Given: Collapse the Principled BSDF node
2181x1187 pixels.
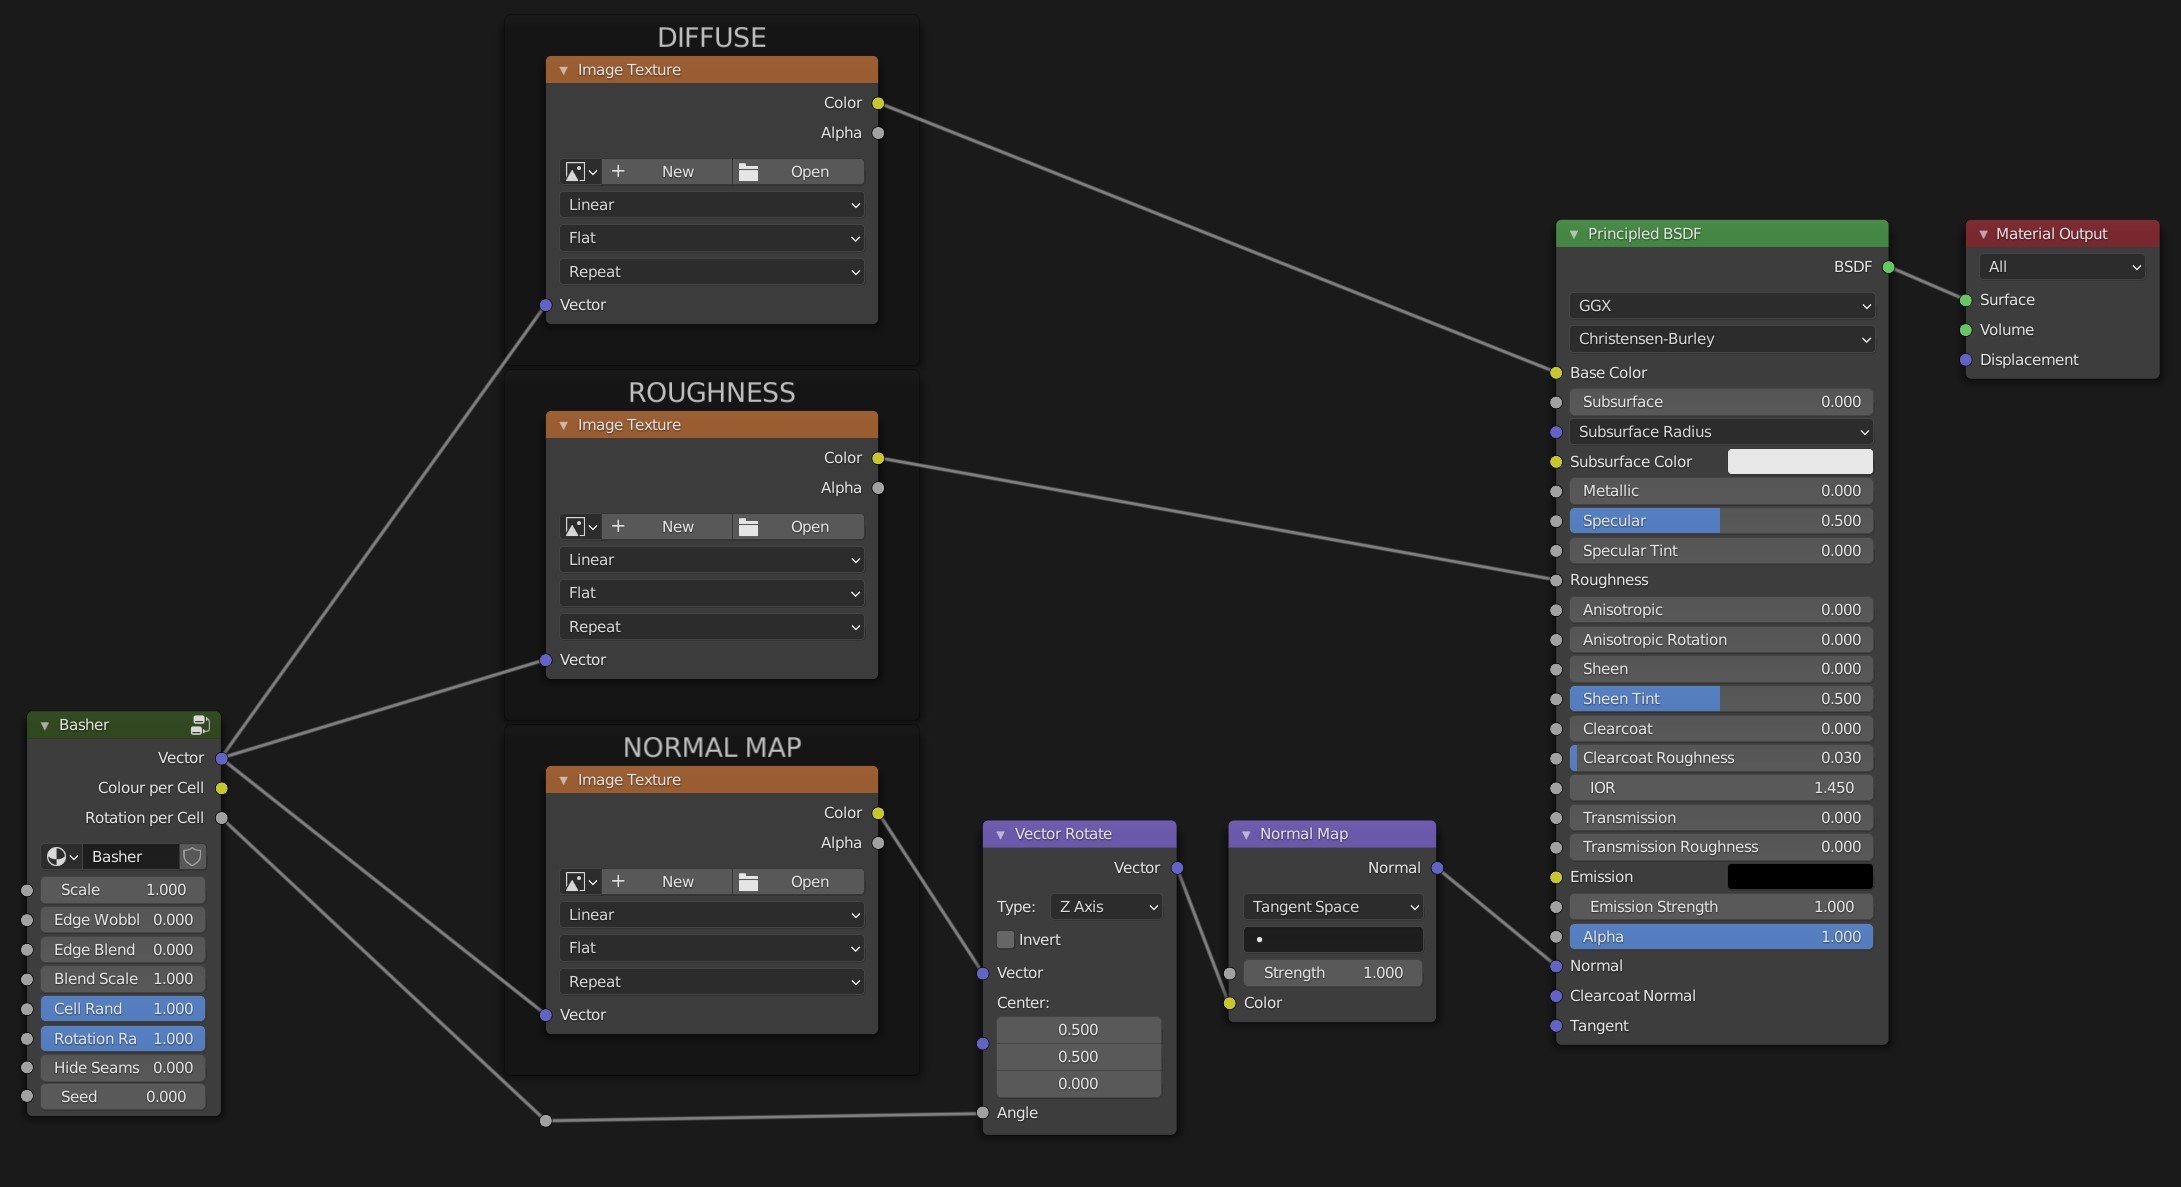Looking at the screenshot, I should click(1574, 234).
